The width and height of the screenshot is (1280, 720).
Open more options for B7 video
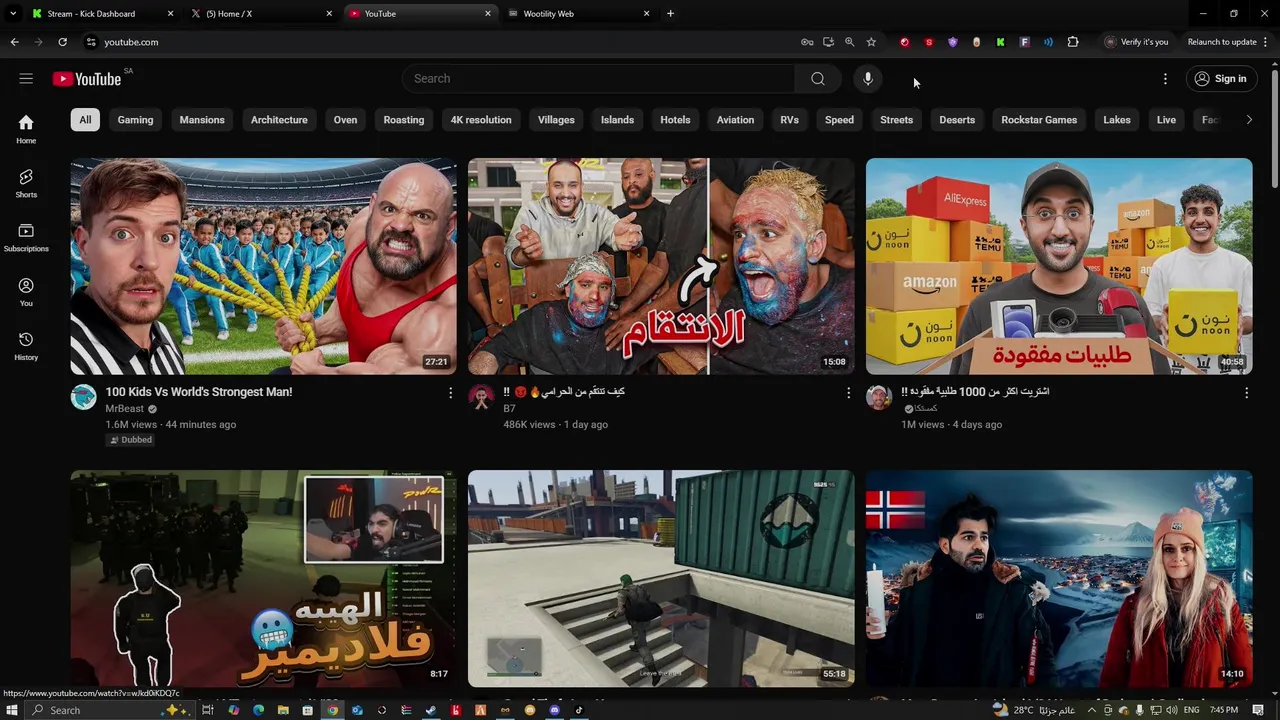click(848, 393)
